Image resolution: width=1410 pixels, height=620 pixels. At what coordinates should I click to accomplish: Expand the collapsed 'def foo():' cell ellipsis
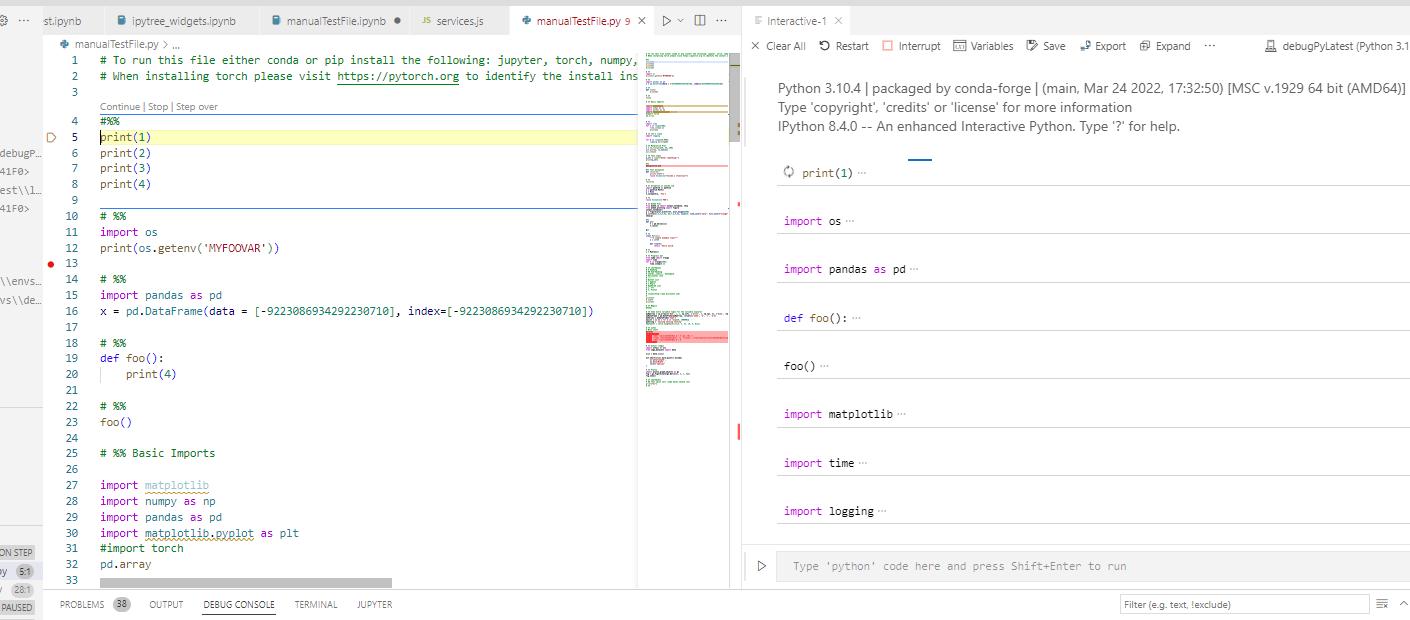[856, 319]
